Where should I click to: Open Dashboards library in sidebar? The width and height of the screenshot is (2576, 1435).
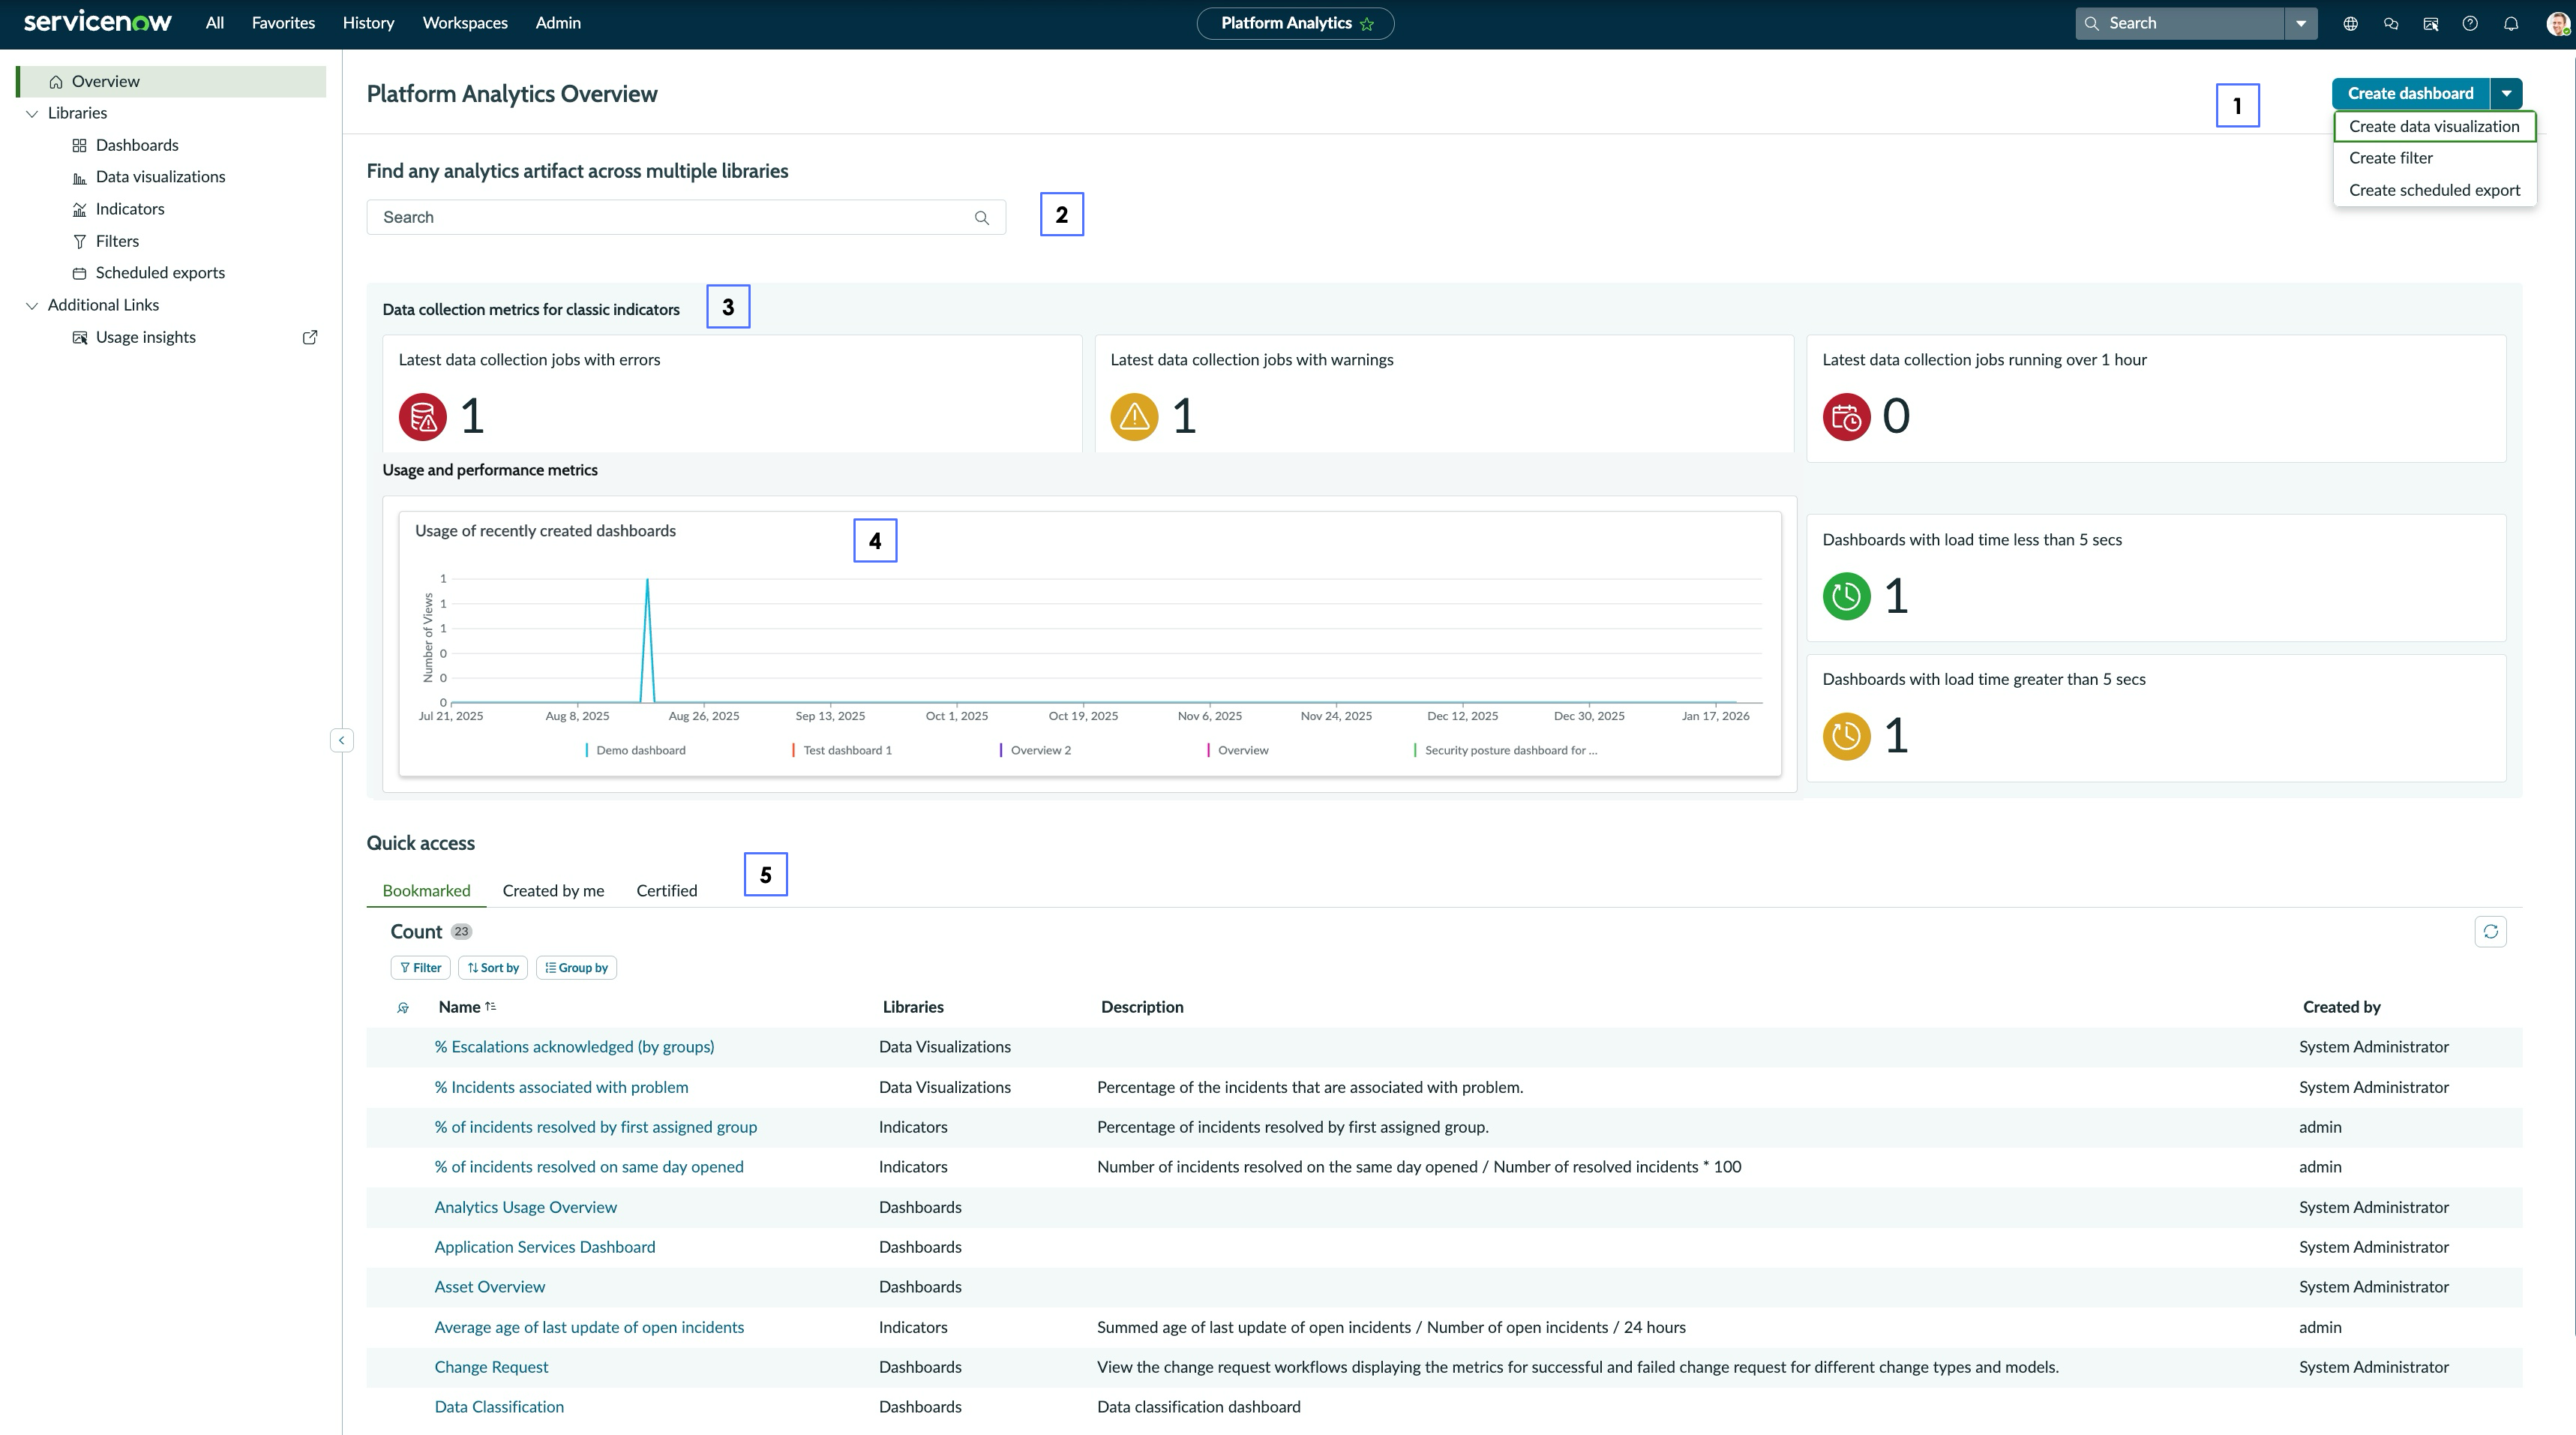click(x=137, y=145)
